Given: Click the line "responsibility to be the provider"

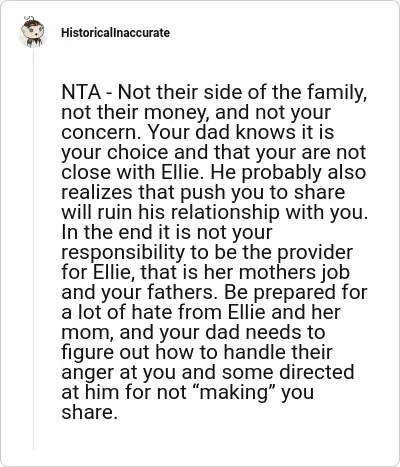Looking at the screenshot, I should [x=207, y=252].
